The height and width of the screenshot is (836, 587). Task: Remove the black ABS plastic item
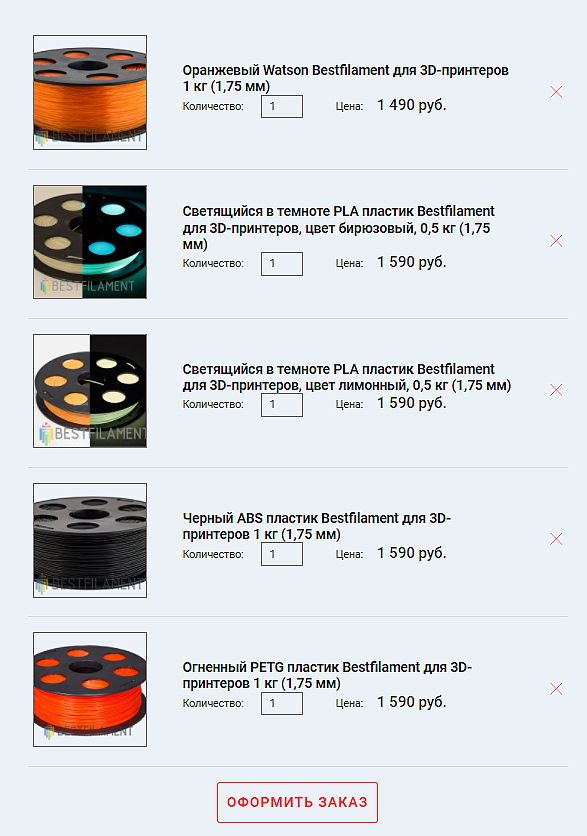click(x=556, y=539)
